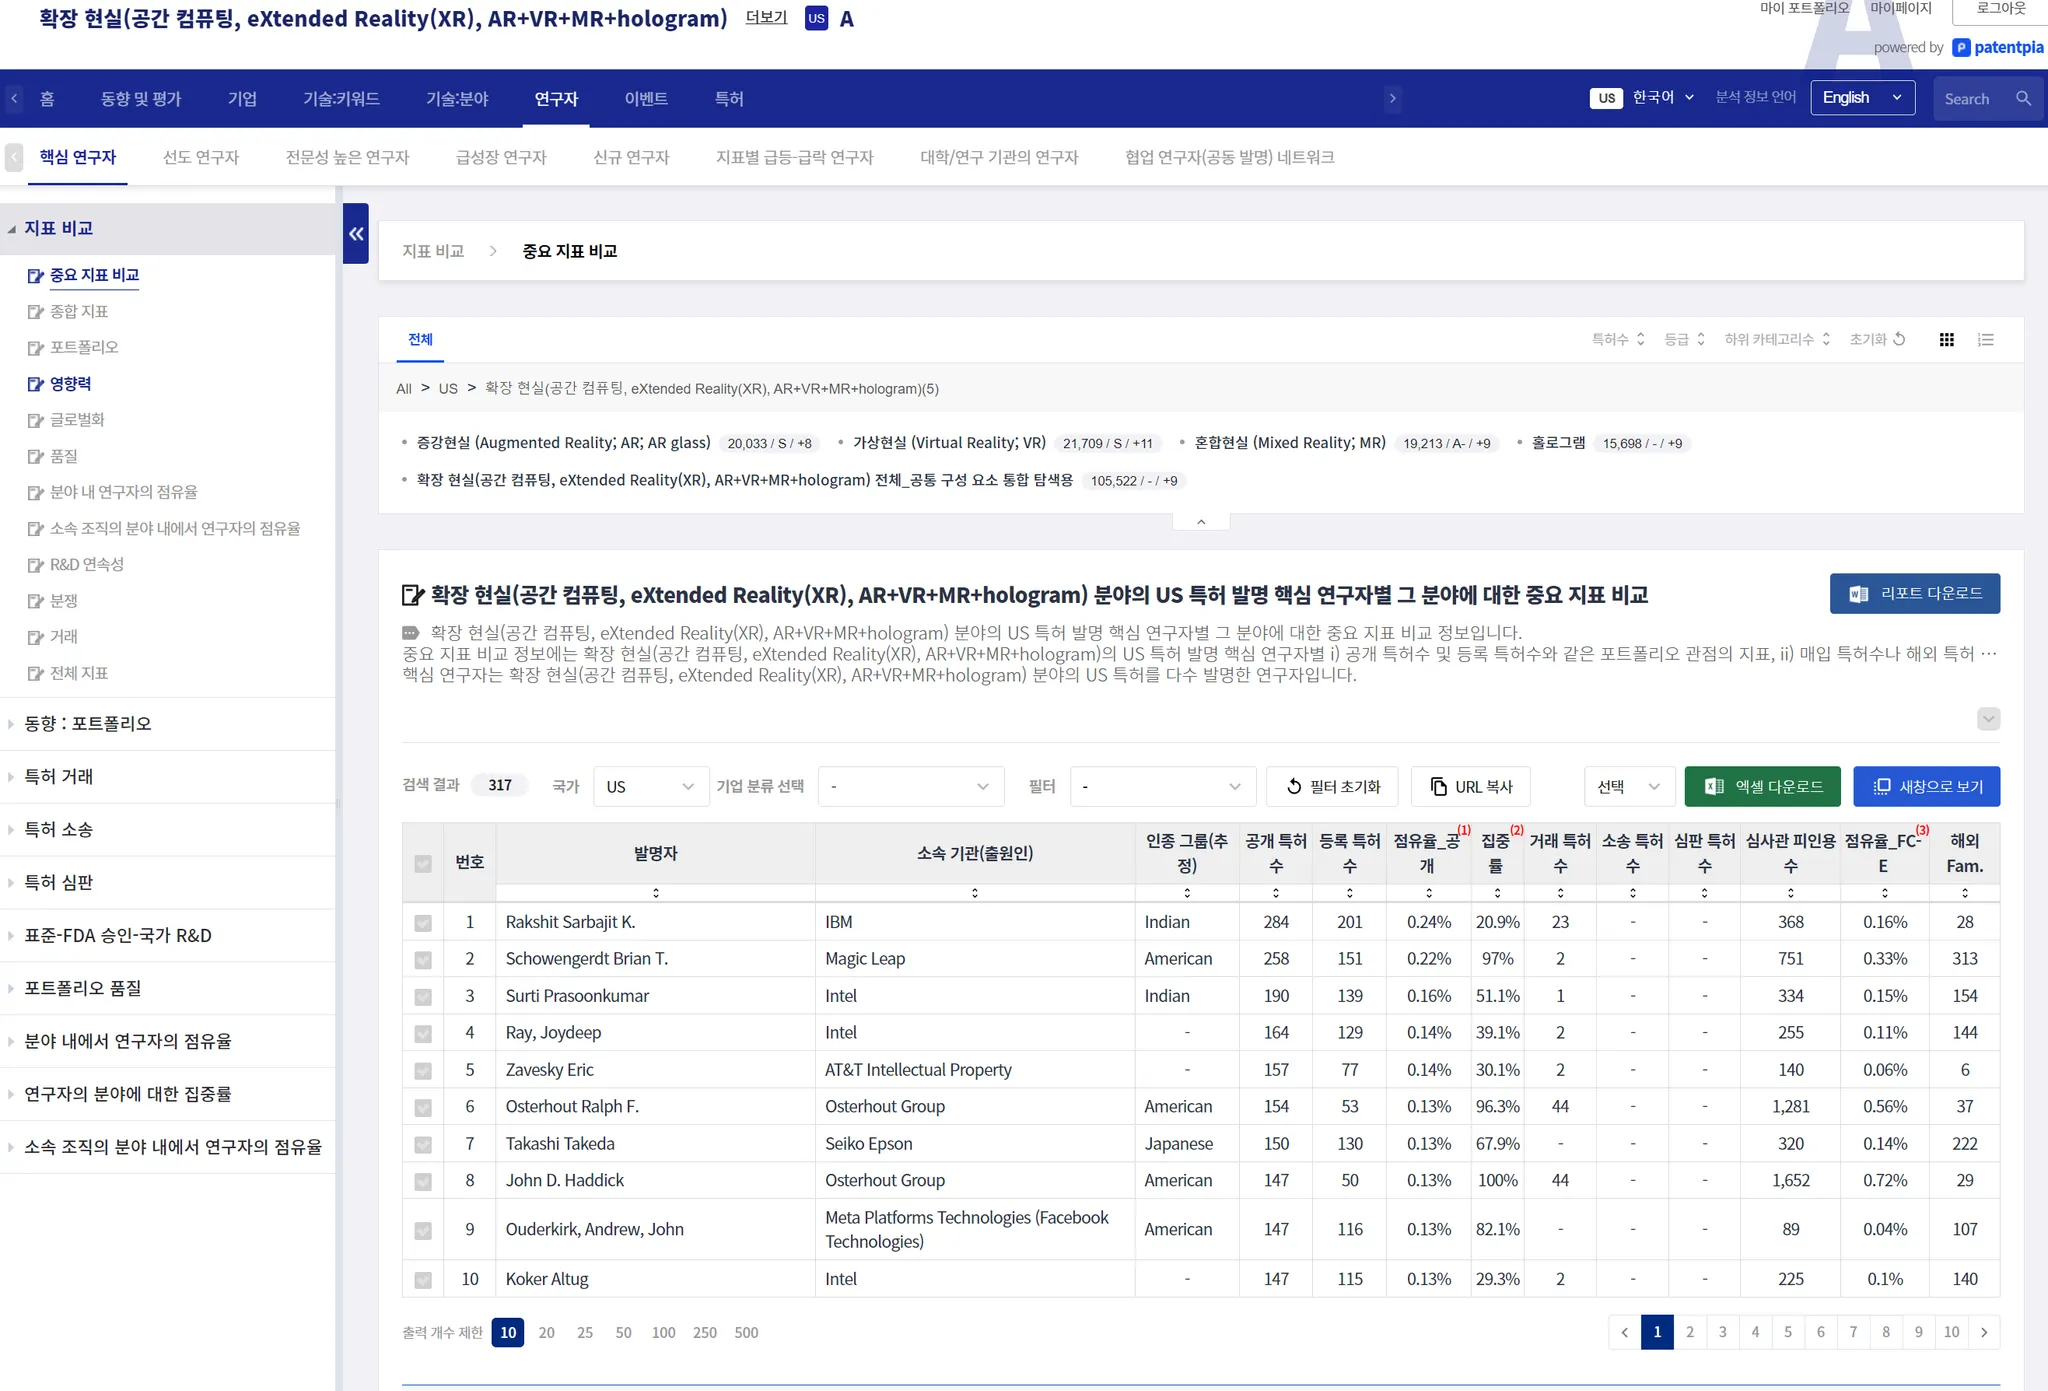Click the 리포트 다운로드 button
The image size is (2048, 1391).
point(1914,594)
